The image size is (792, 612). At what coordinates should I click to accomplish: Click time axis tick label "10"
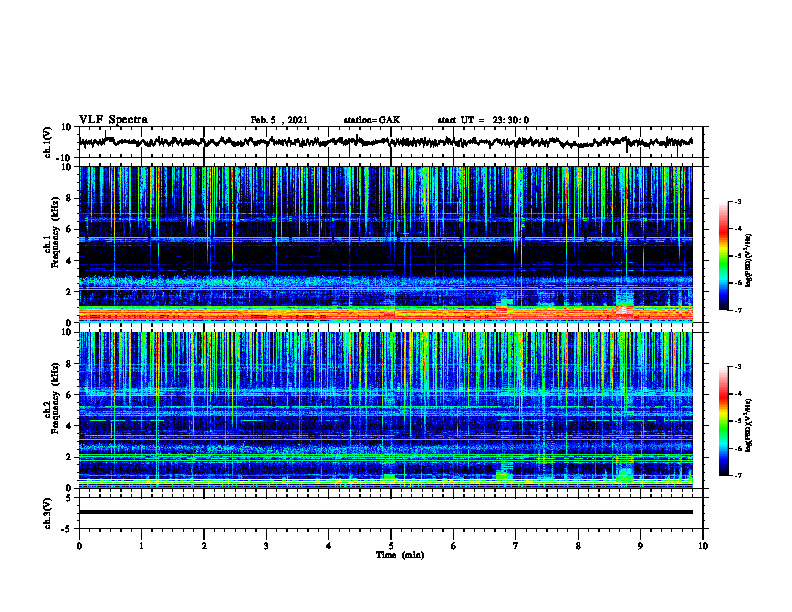pyautogui.click(x=703, y=546)
